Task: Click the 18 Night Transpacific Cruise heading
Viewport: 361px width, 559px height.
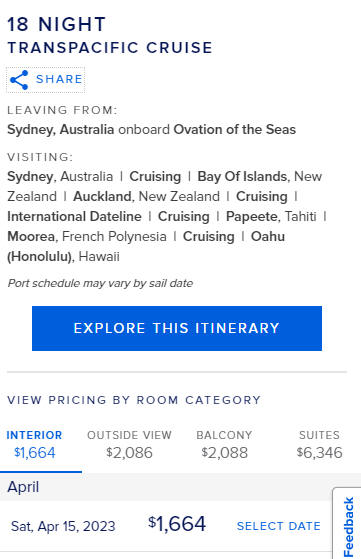Action: 110,36
